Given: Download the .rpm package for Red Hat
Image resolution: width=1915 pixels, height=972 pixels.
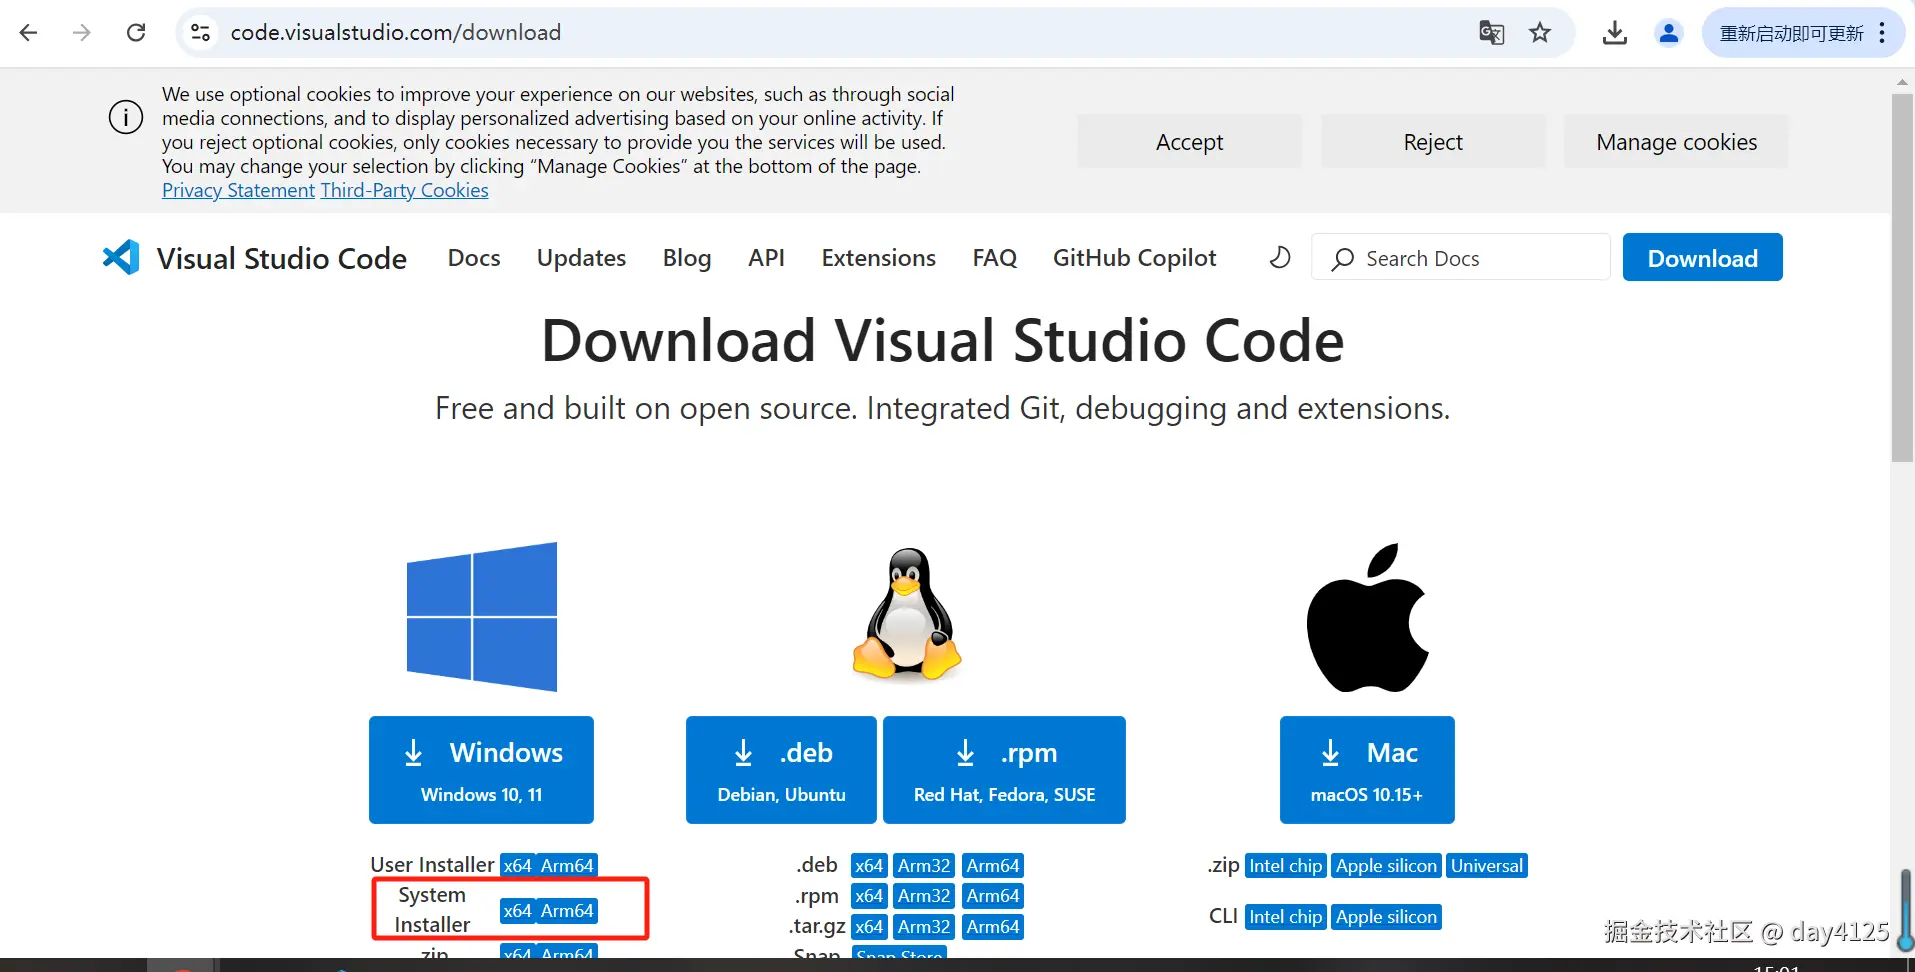Looking at the screenshot, I should [1004, 770].
